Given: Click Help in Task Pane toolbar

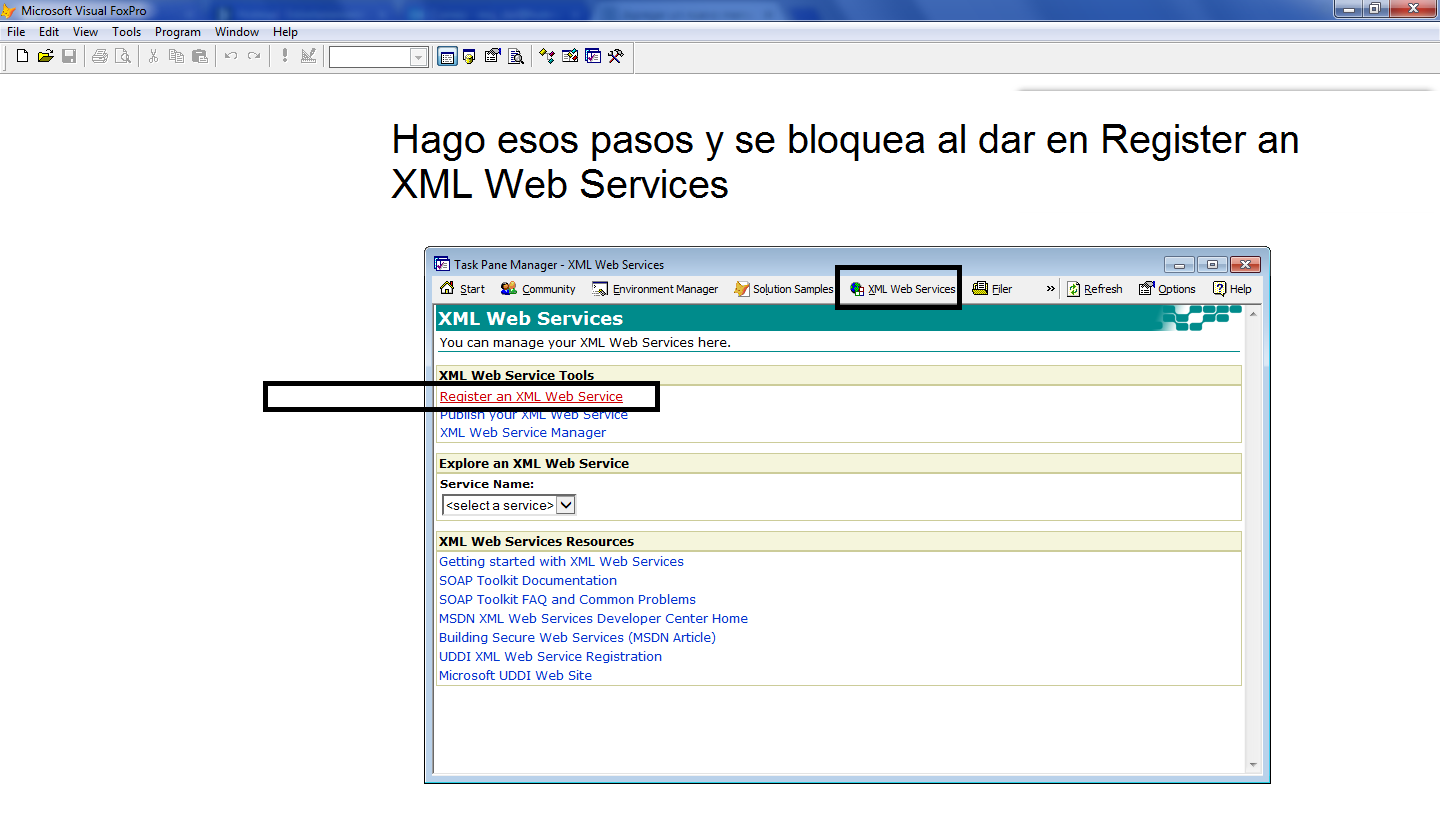Looking at the screenshot, I should tap(1232, 289).
